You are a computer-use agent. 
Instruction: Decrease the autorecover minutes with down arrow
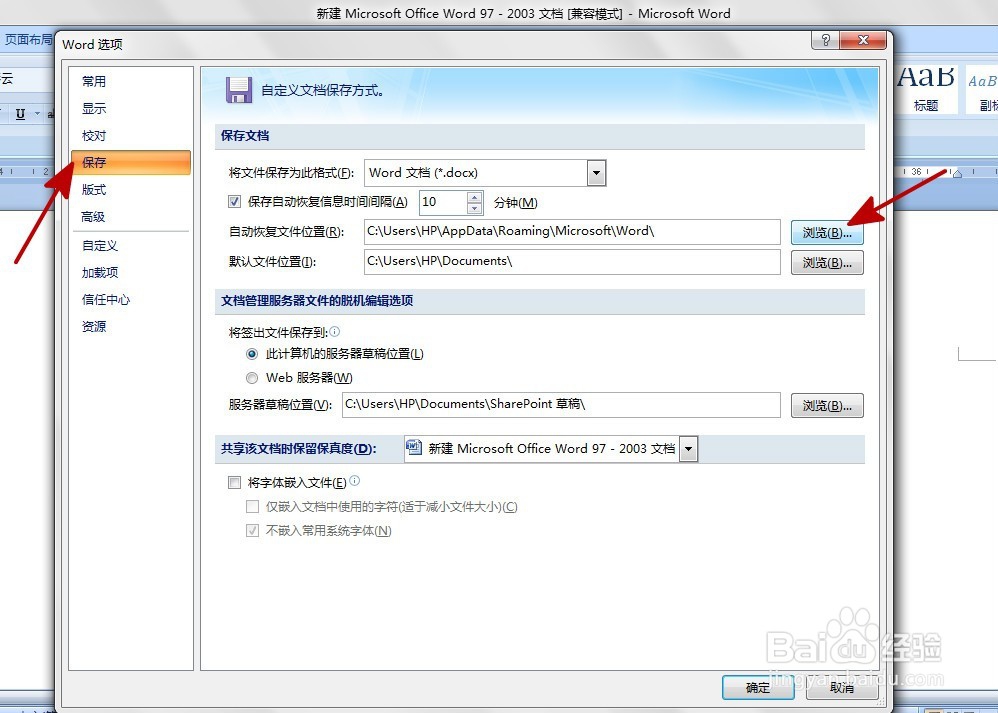[474, 208]
